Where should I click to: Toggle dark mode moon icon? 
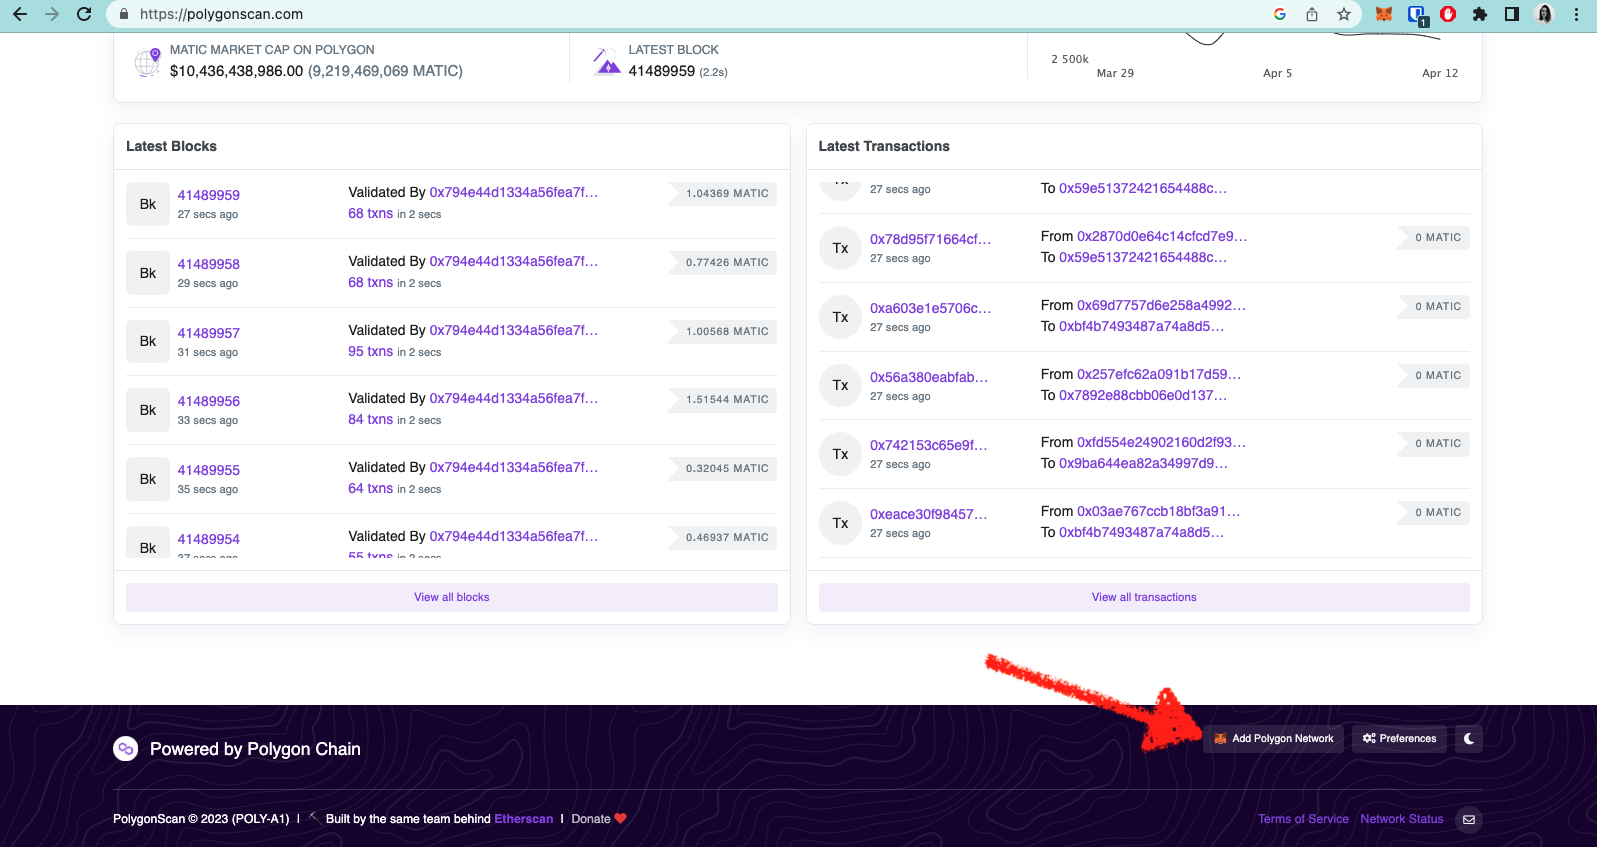1469,739
